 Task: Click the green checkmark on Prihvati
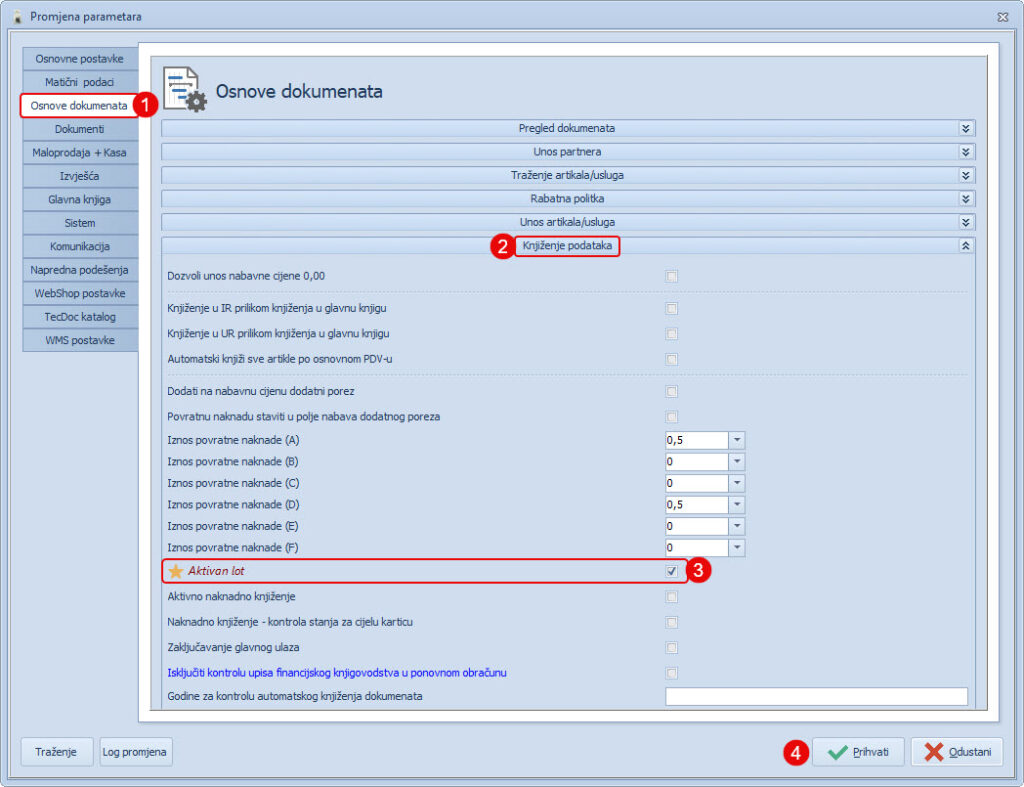coord(837,753)
